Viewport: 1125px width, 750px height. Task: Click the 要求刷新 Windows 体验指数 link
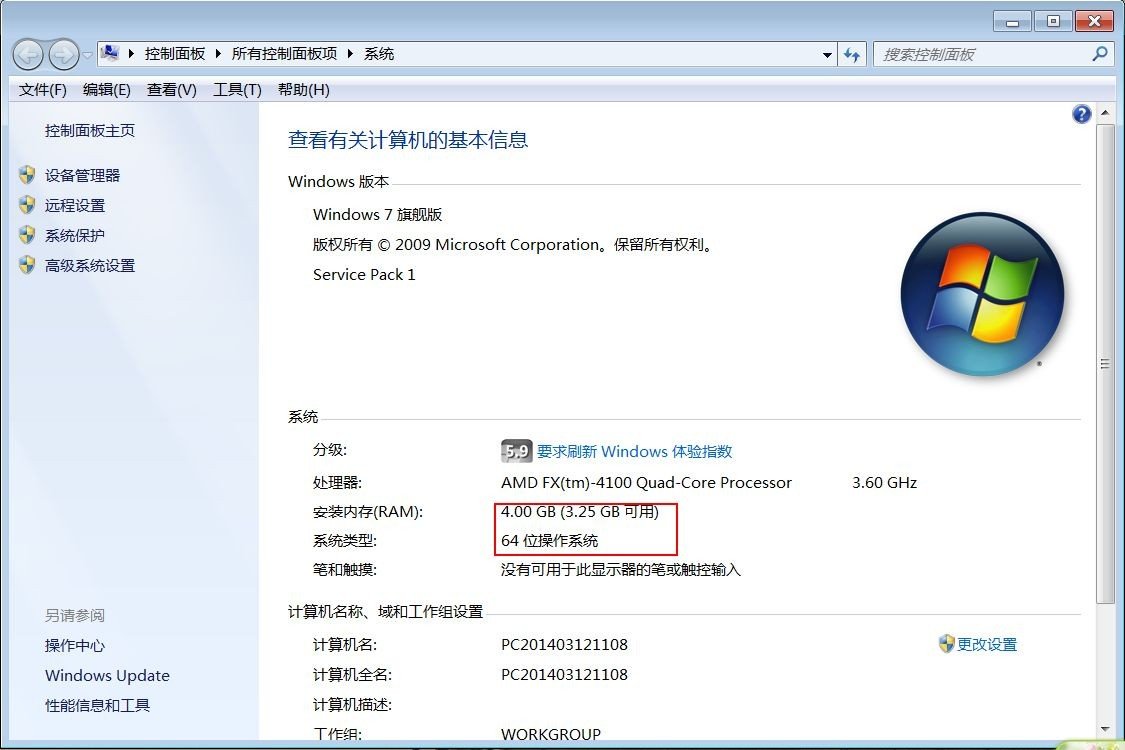pyautogui.click(x=634, y=451)
